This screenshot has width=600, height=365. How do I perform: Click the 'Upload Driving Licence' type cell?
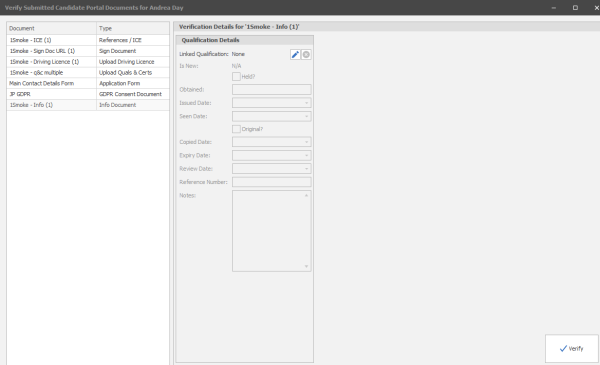133,62
